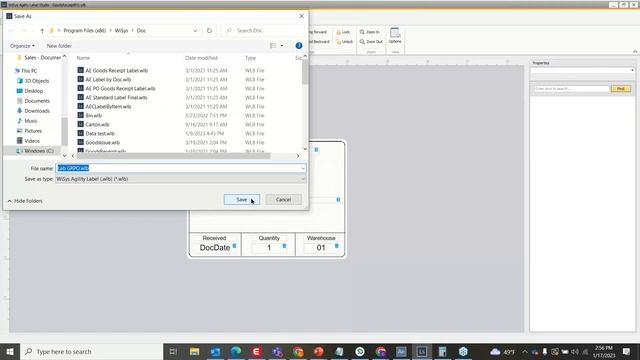Sort files by Date modified column
This screenshot has width=640, height=360.
(201, 58)
